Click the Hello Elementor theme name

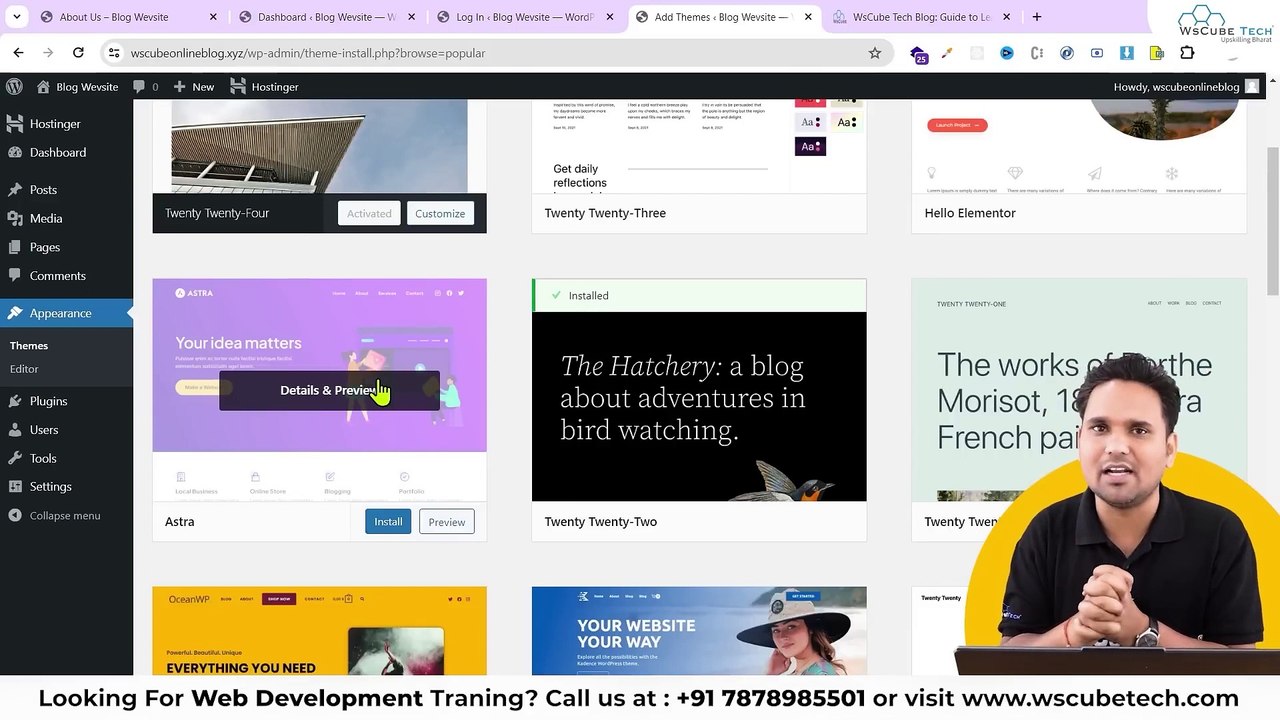[x=970, y=213]
